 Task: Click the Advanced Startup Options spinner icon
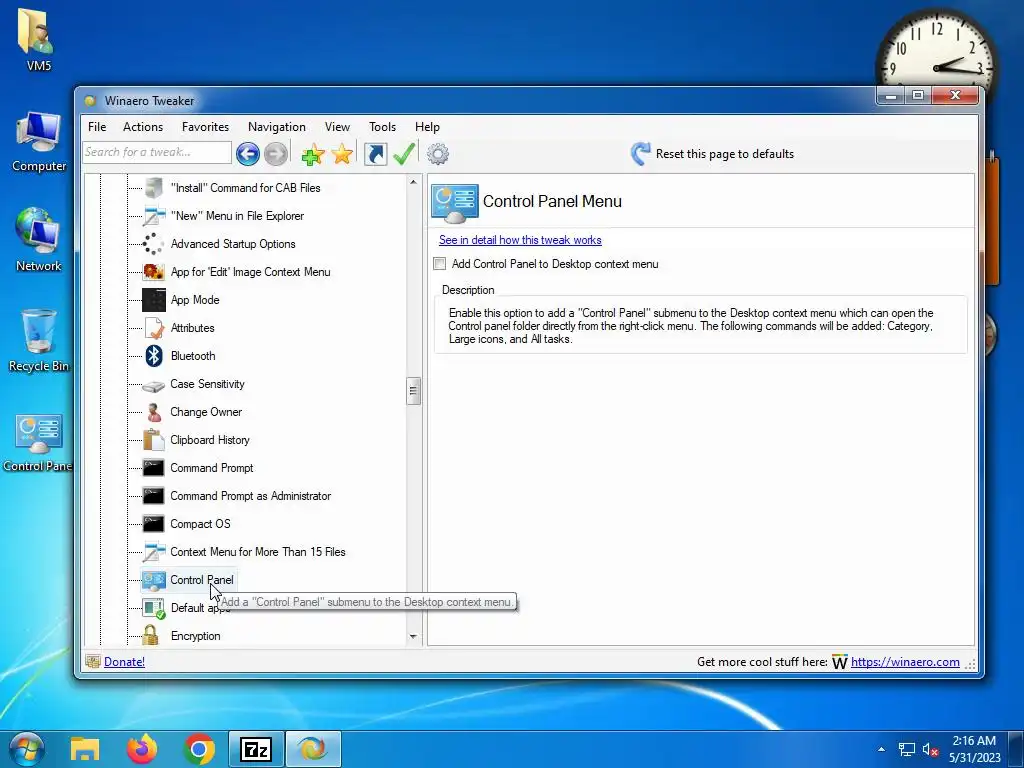click(x=153, y=244)
